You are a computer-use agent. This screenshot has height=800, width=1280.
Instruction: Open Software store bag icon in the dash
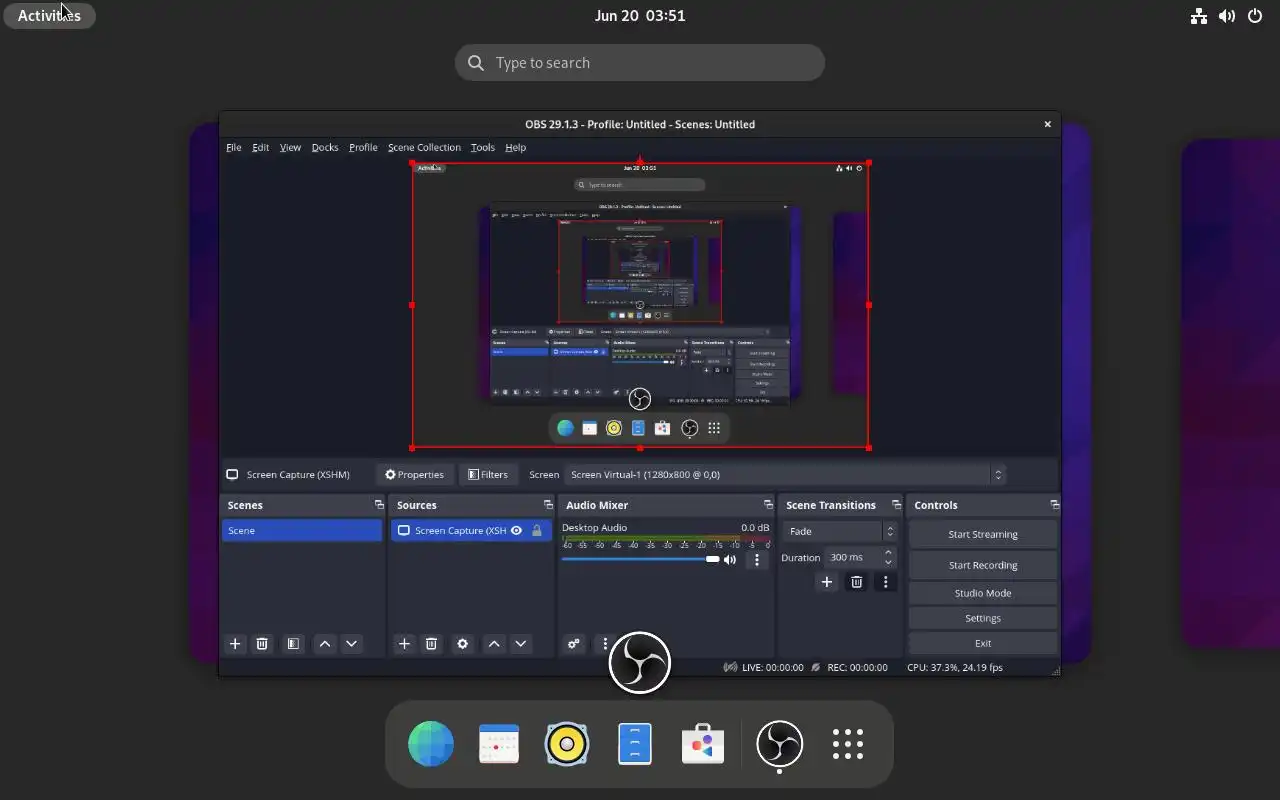coord(703,744)
